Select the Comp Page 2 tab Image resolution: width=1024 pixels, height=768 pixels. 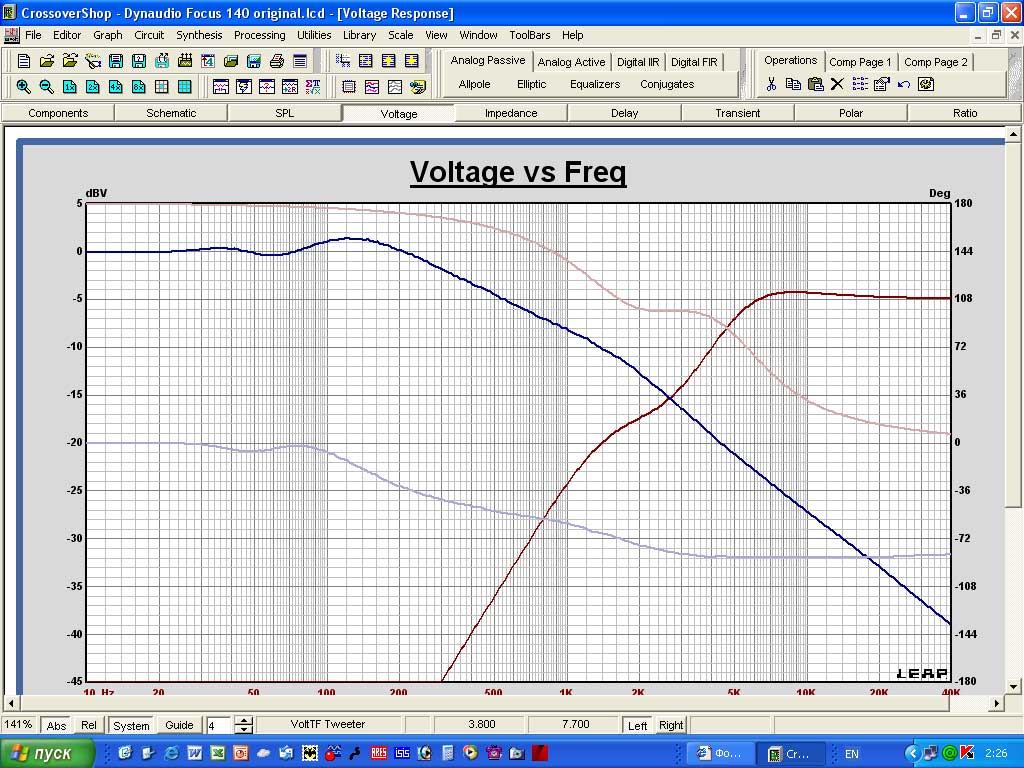click(x=936, y=62)
